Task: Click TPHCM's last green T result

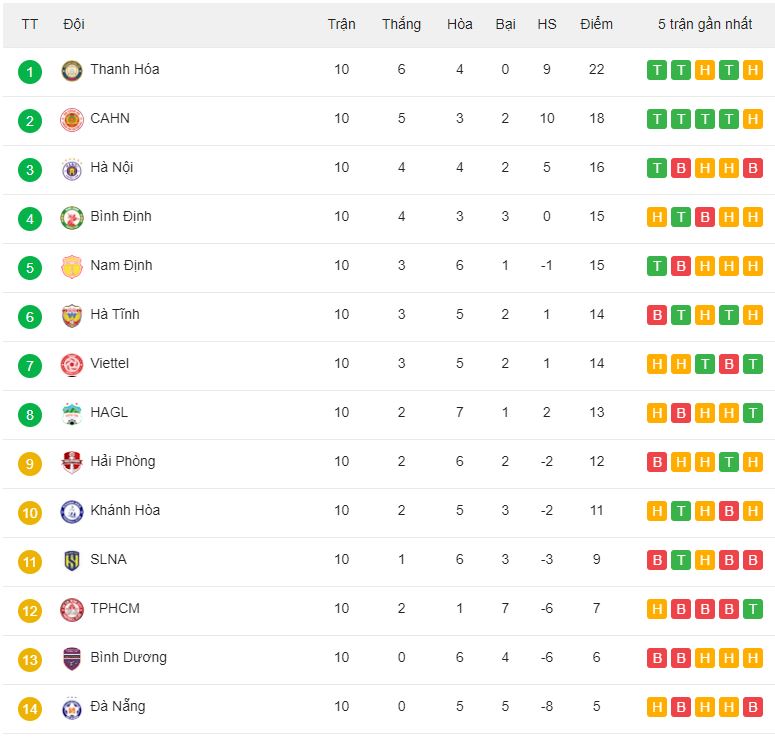Action: (x=753, y=609)
